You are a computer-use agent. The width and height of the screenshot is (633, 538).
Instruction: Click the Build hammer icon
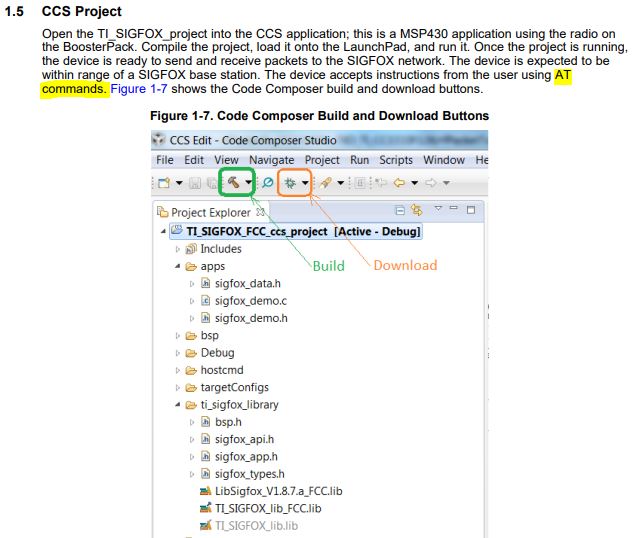233,182
